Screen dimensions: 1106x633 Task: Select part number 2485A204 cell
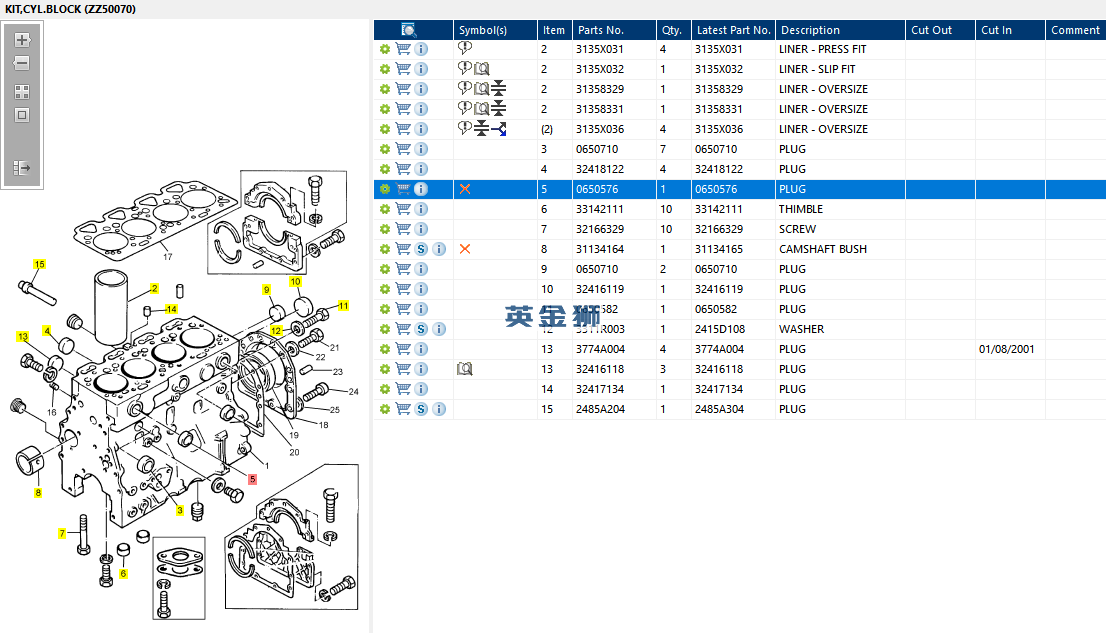pos(600,409)
